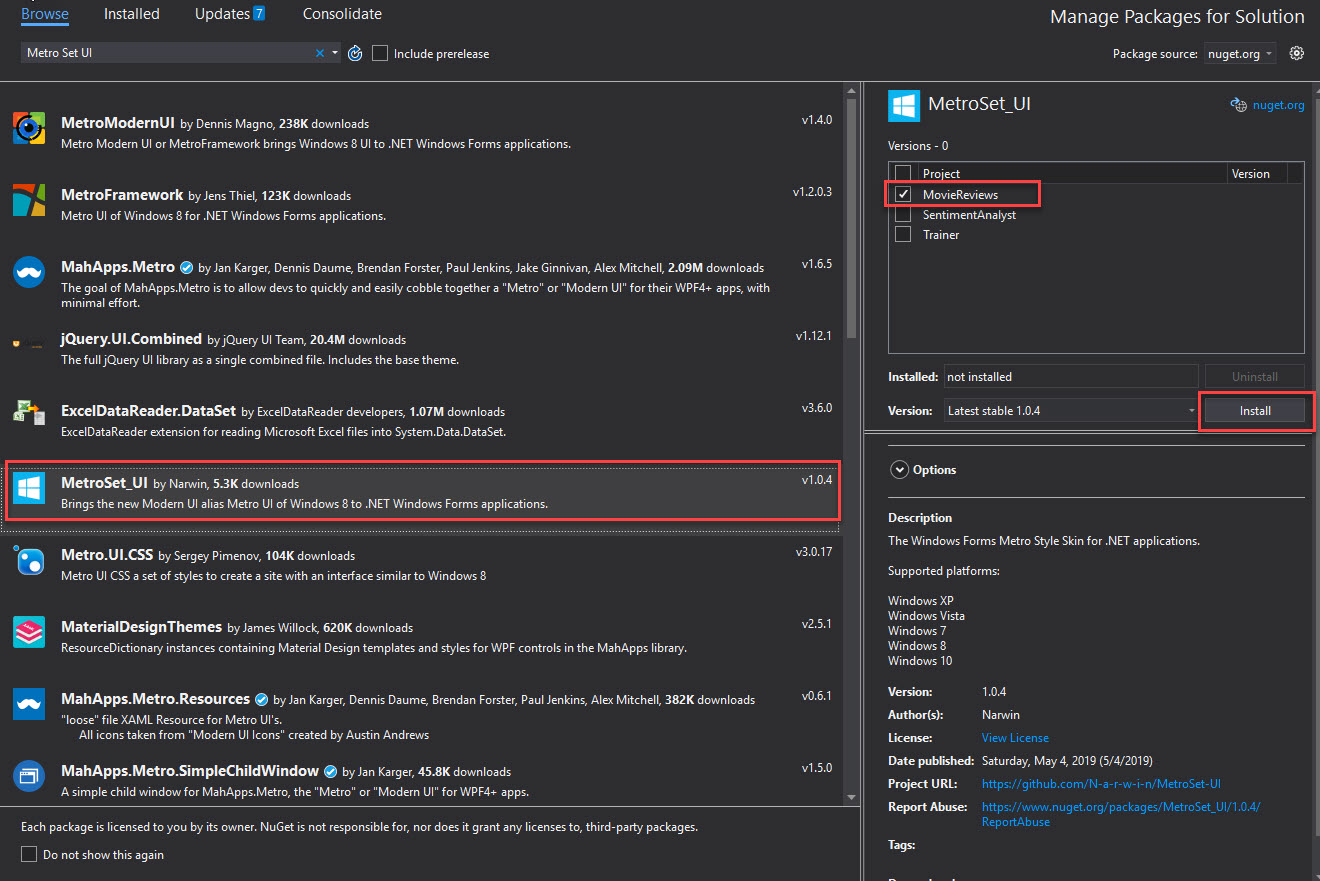The image size is (1320, 881).
Task: Open the nuget.org link in the details pane
Action: pyautogui.click(x=1278, y=105)
